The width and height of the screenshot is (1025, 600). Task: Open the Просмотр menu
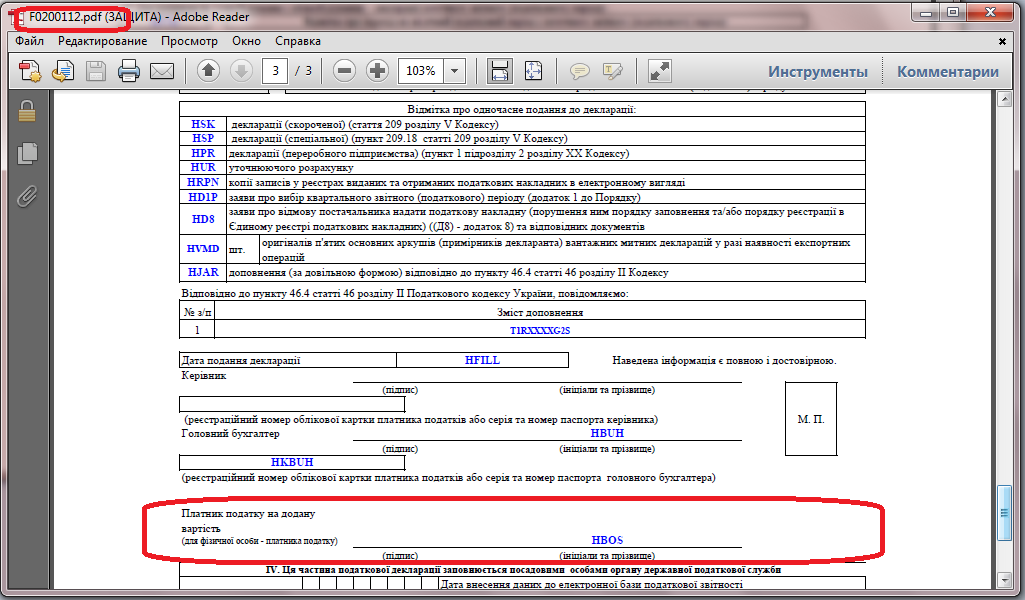click(x=189, y=41)
